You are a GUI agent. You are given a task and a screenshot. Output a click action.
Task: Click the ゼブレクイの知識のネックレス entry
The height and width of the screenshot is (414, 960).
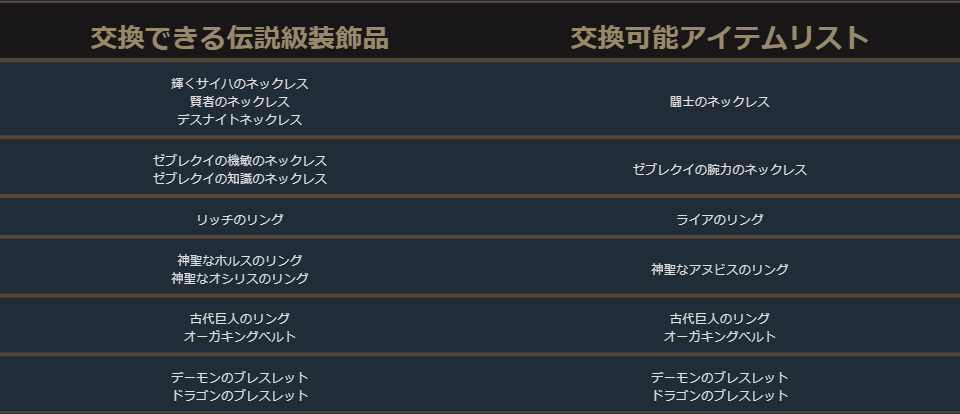239,179
